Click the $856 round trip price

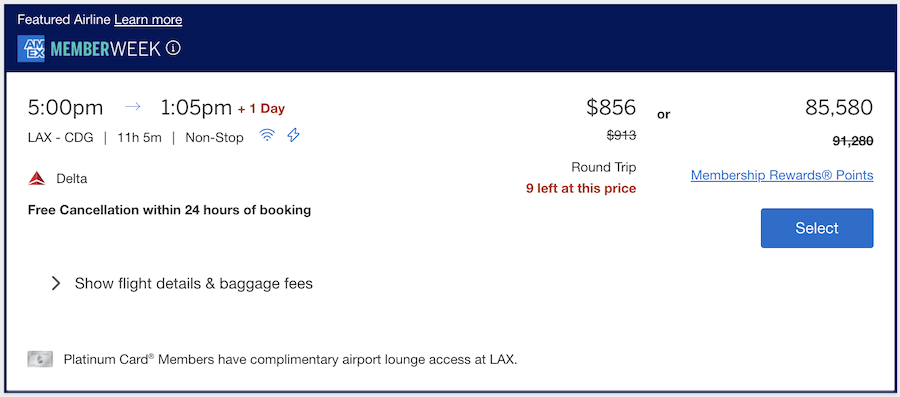click(611, 107)
